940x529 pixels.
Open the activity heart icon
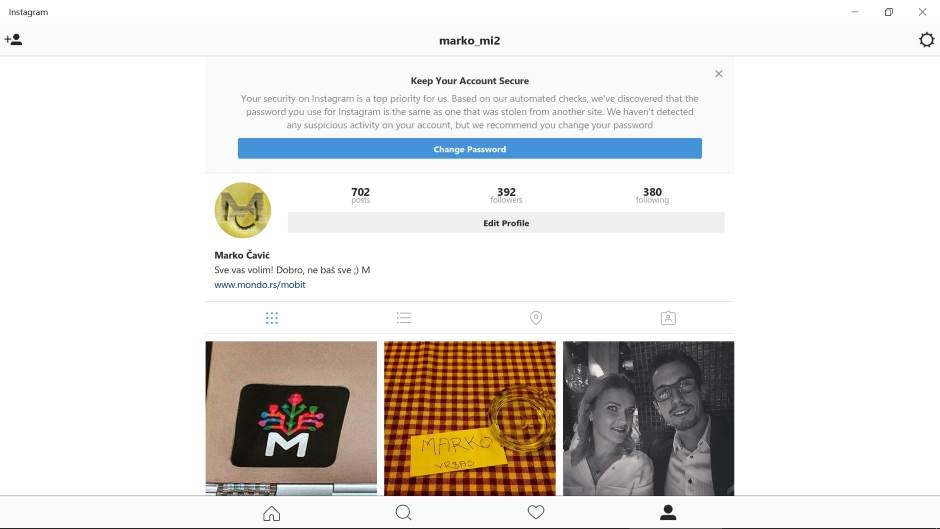point(536,512)
